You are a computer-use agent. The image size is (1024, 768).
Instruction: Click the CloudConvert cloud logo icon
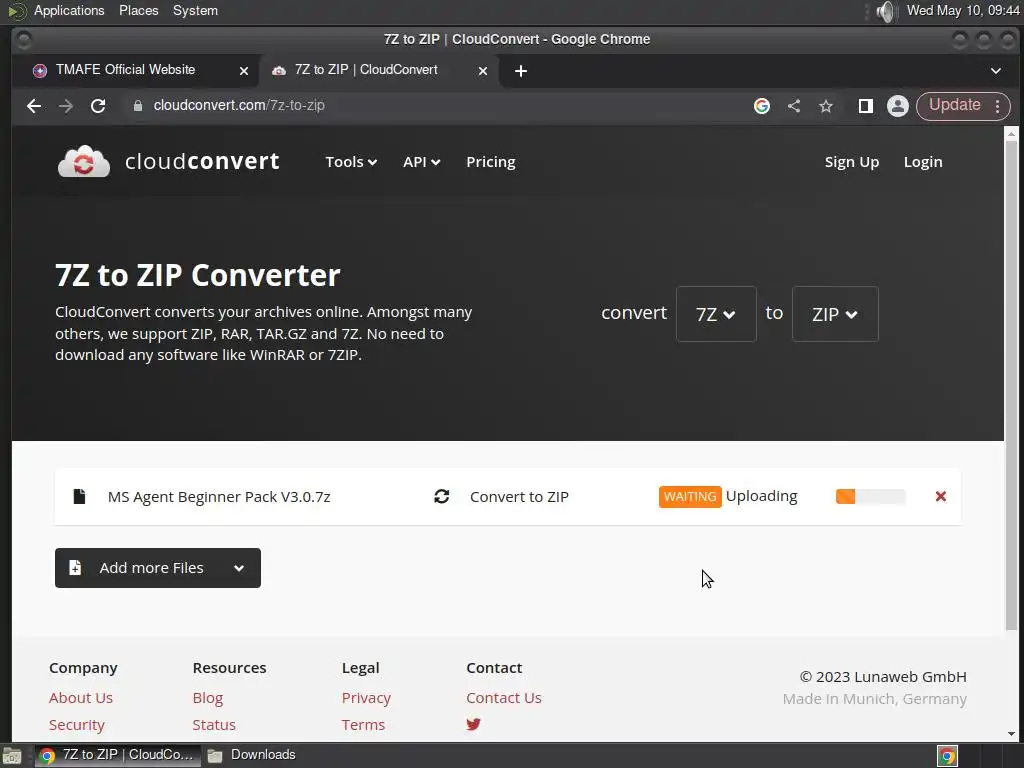coord(84,161)
